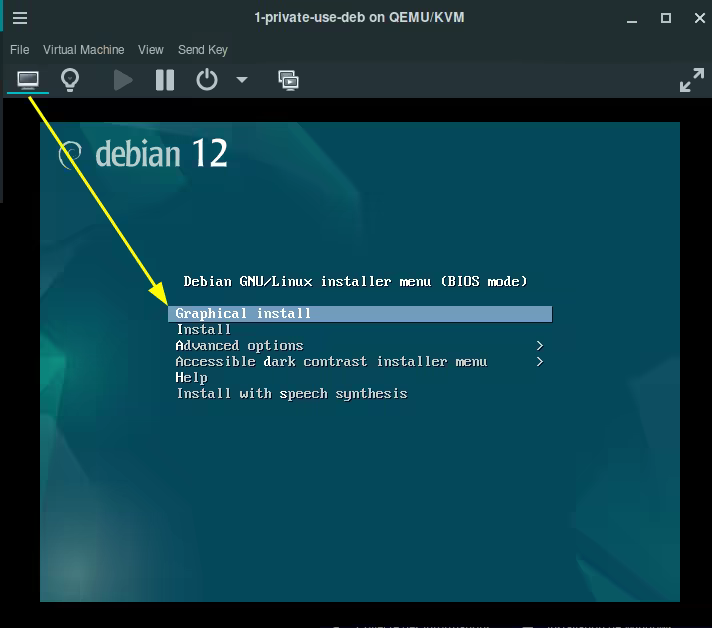Show virtual hardware details lightbulb
The image size is (712, 628).
point(70,80)
